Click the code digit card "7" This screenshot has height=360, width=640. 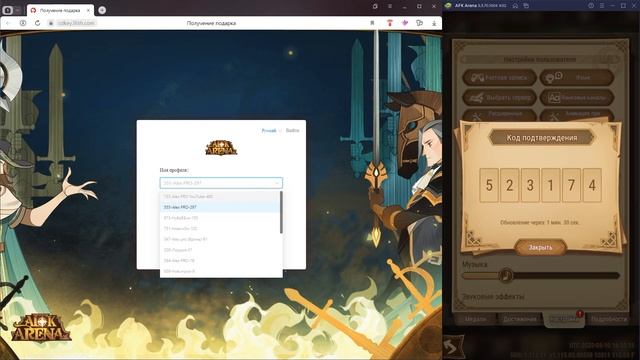click(x=571, y=185)
